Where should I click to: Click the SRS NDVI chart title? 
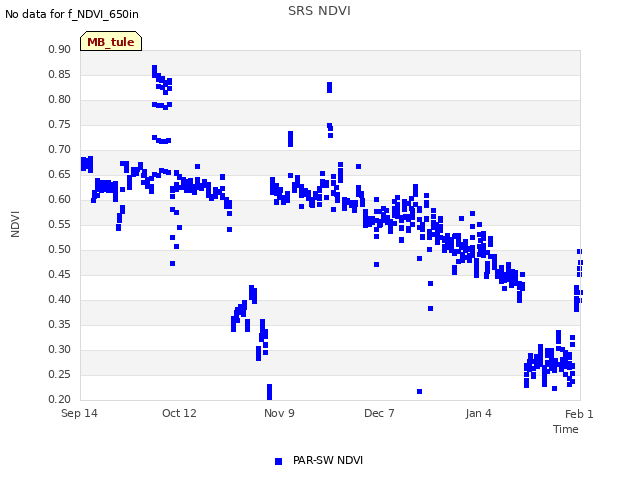coord(319,11)
